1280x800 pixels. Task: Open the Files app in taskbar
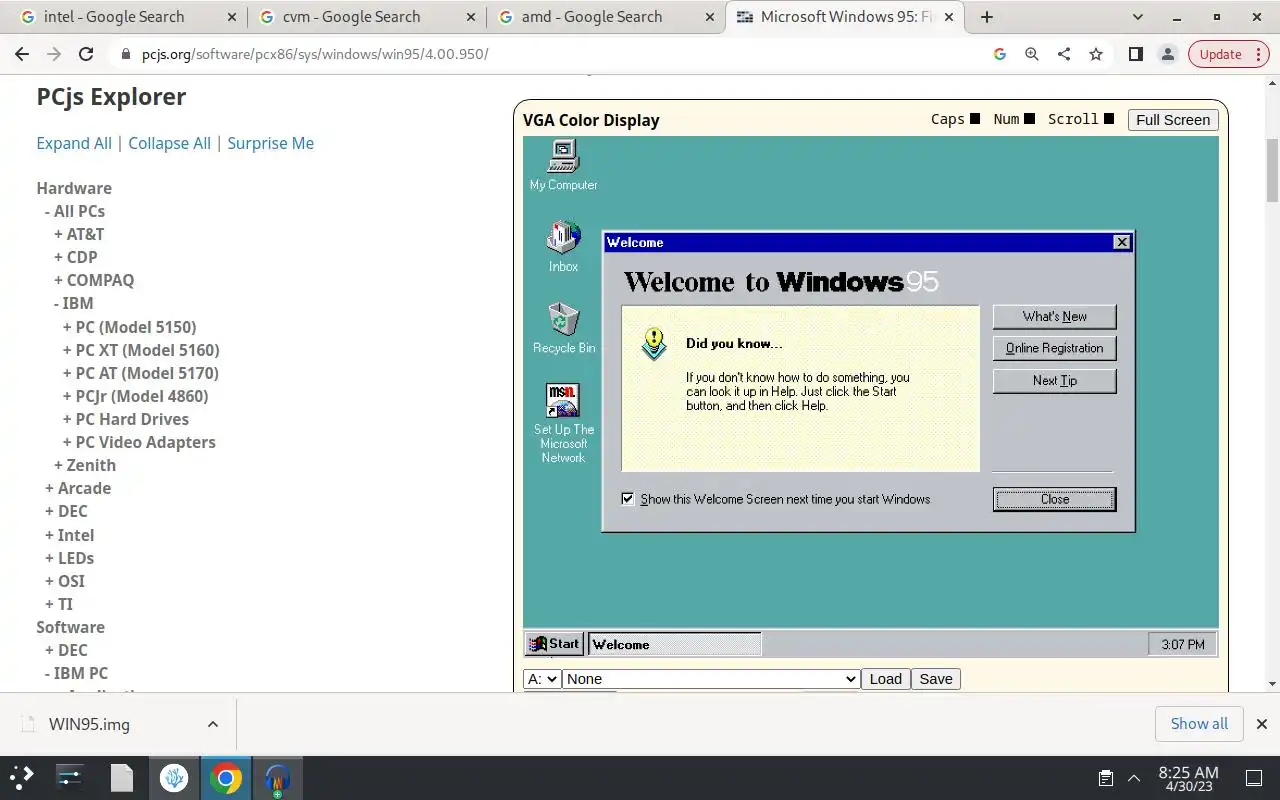pos(122,778)
